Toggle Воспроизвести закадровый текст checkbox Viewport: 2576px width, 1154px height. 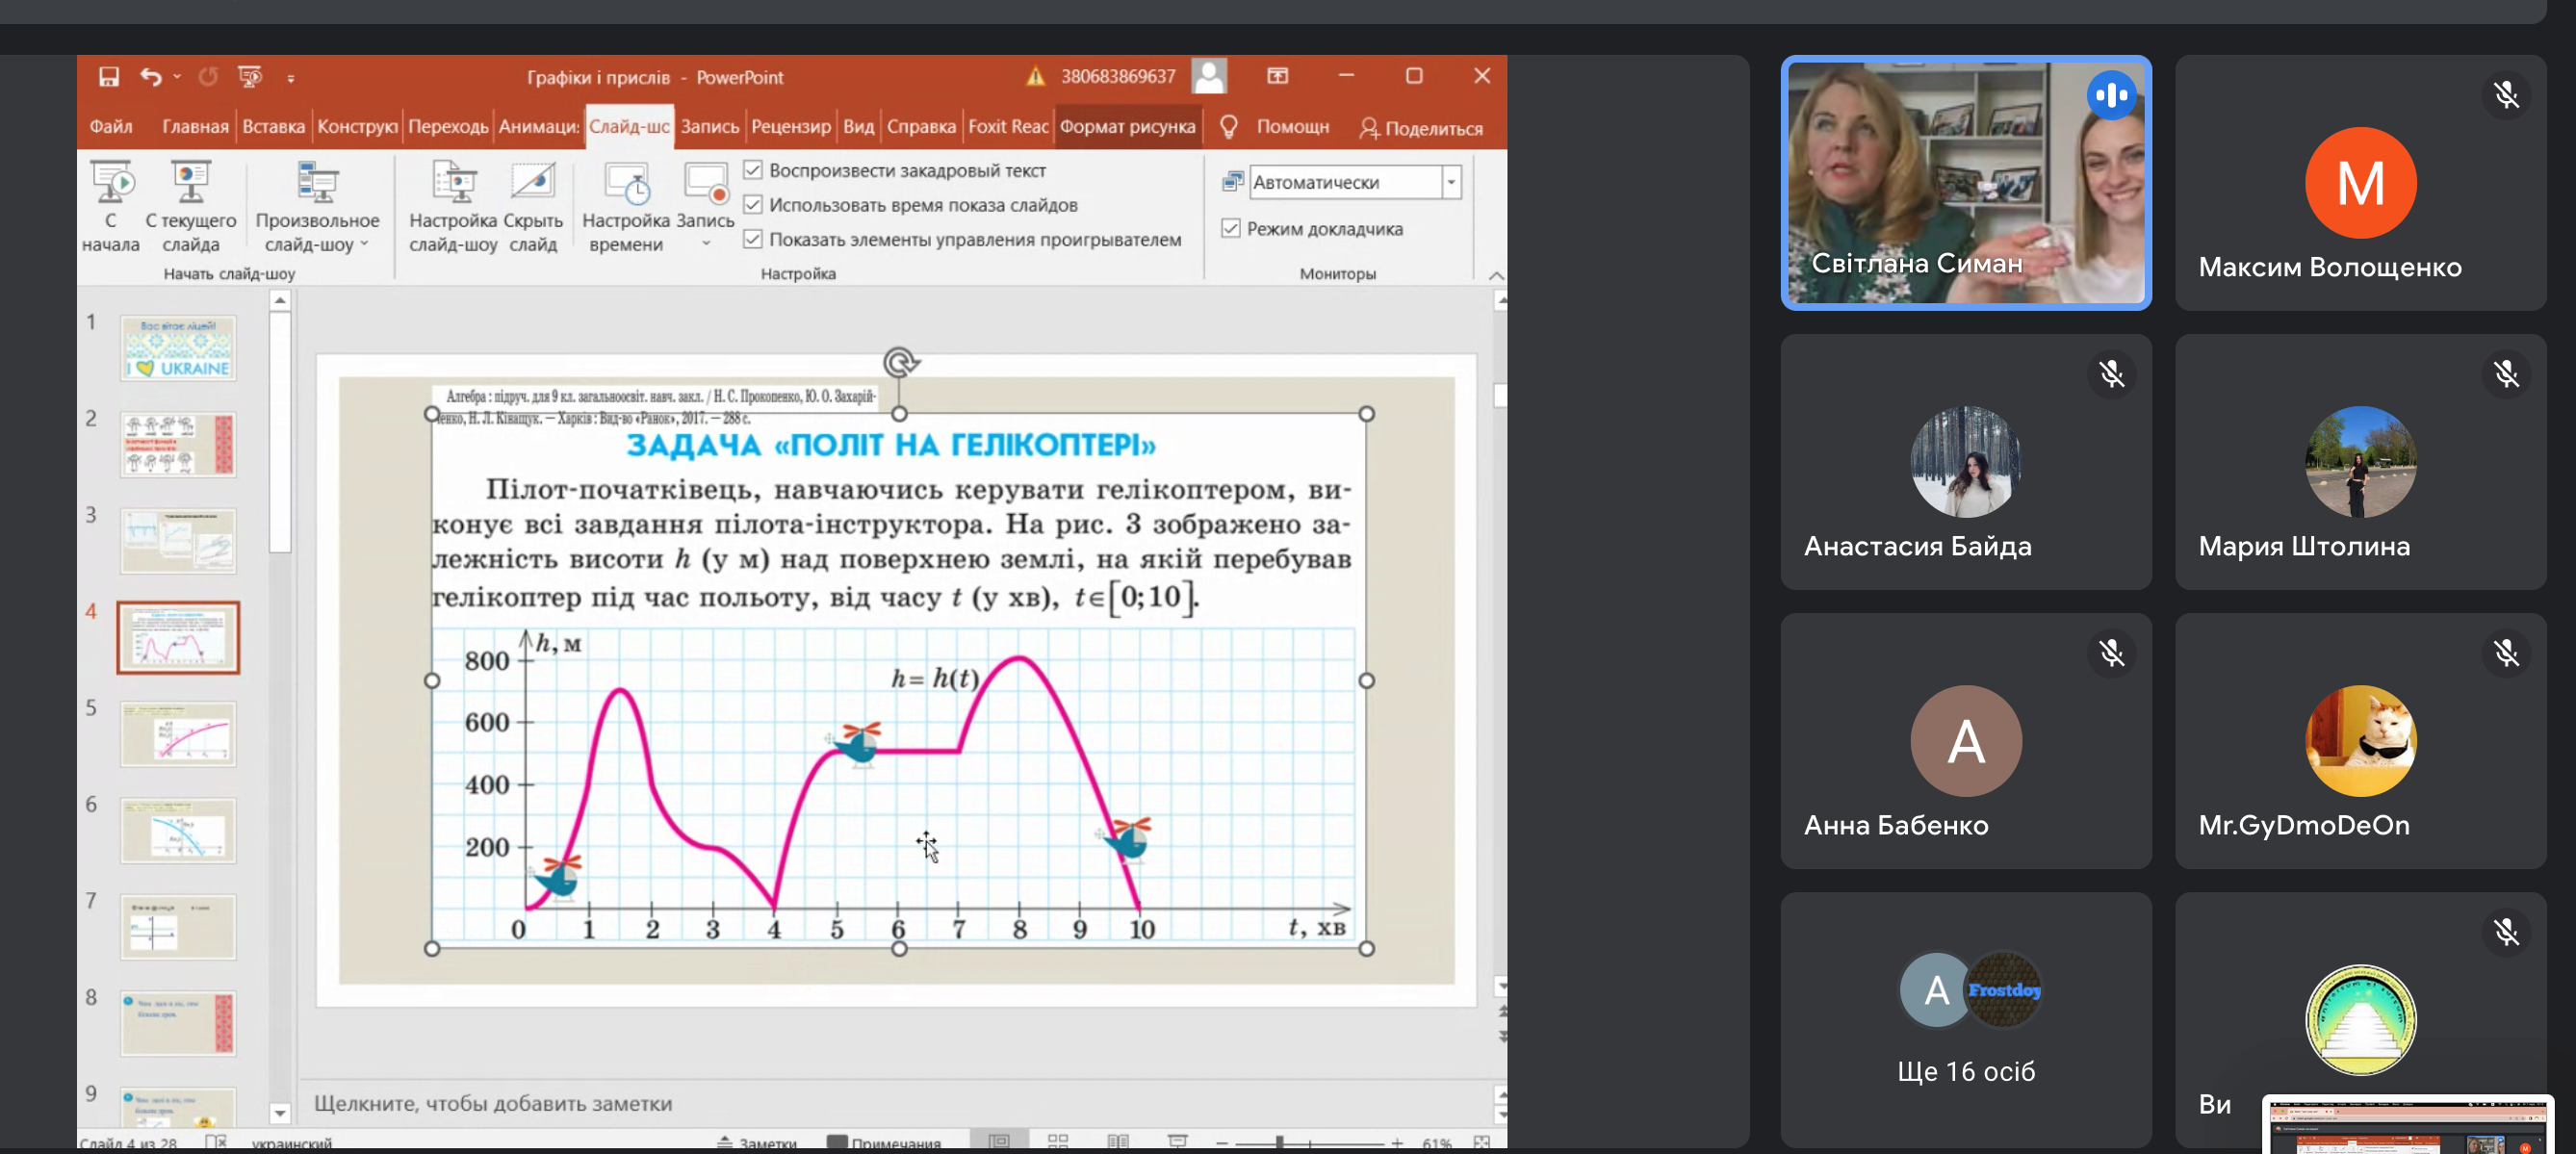tap(753, 171)
